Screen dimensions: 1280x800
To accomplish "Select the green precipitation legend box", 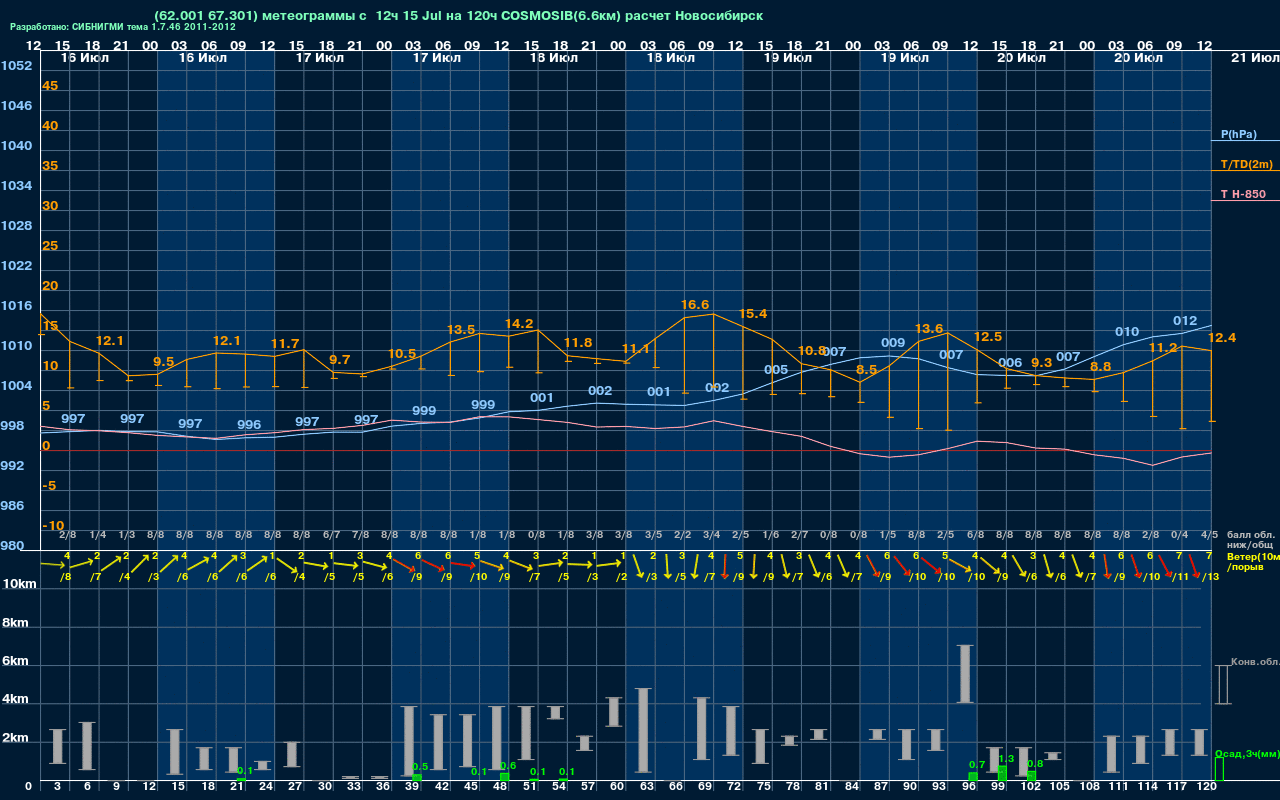I will click(x=1219, y=769).
